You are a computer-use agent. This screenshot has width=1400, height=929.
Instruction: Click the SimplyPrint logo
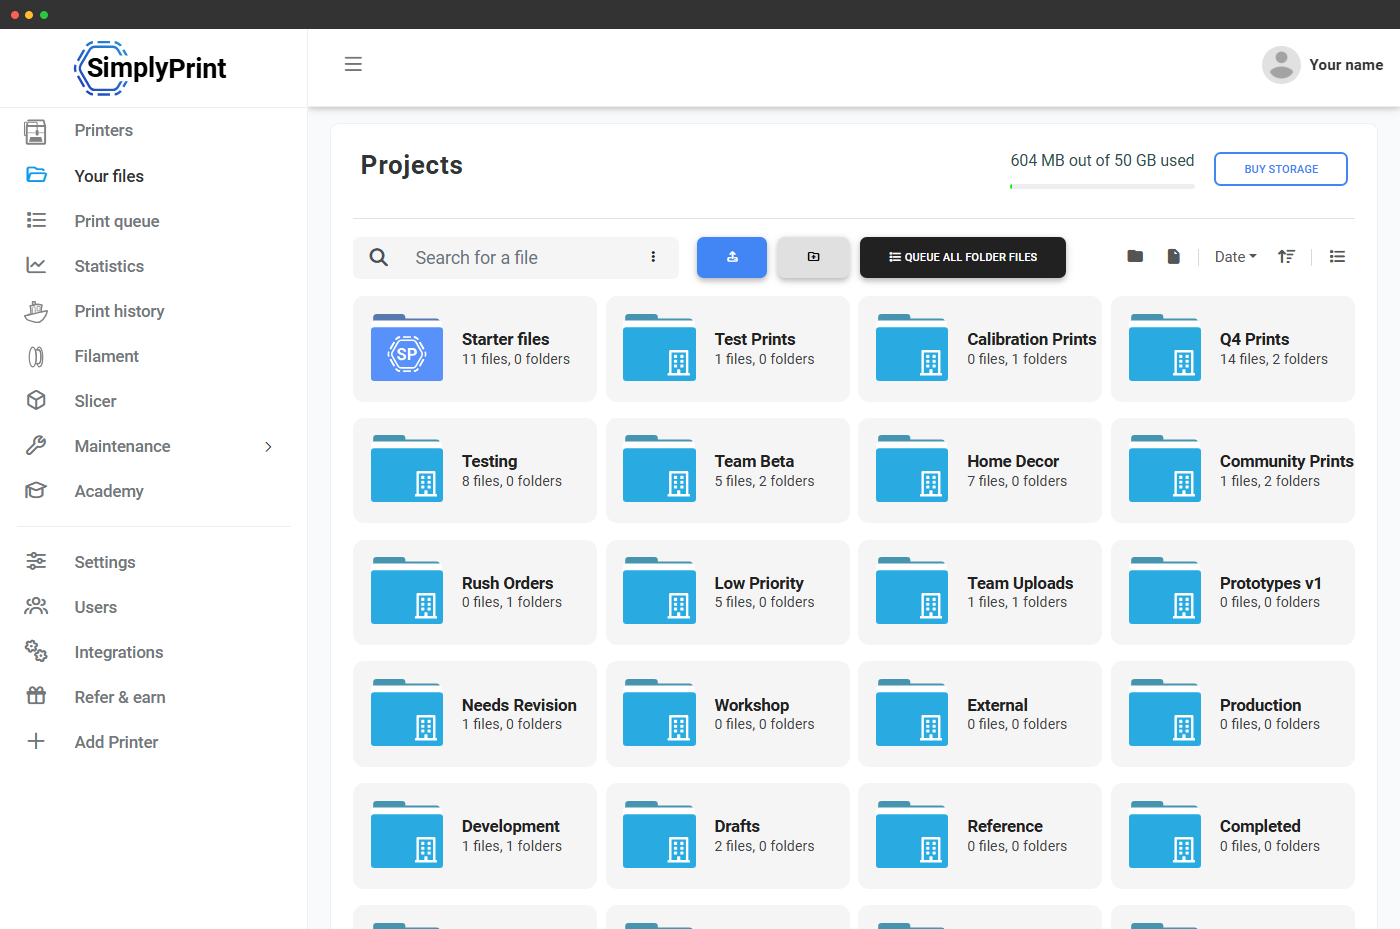(x=151, y=68)
